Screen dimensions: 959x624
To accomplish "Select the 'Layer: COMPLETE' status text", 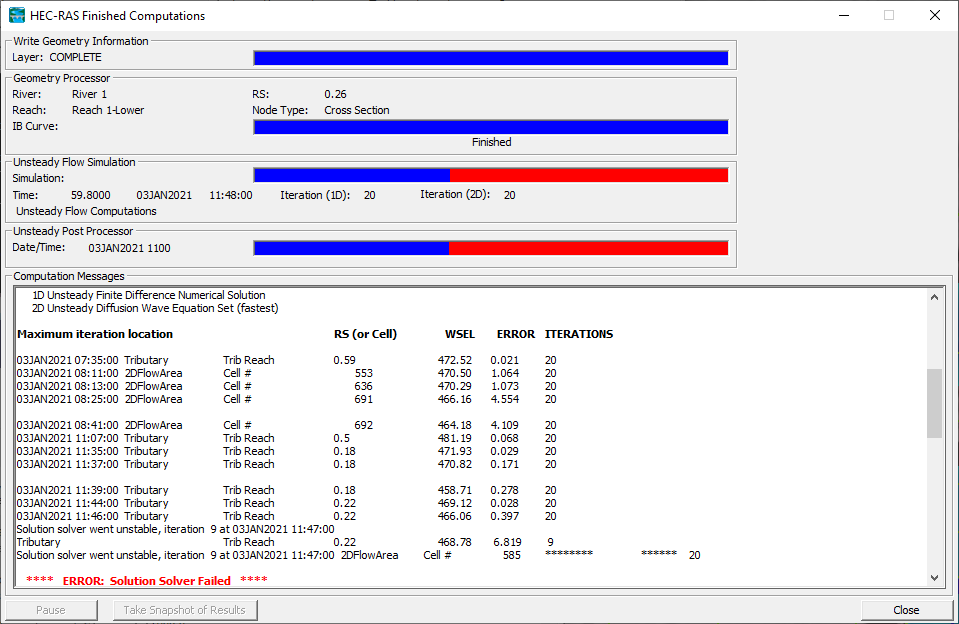I will [57, 58].
